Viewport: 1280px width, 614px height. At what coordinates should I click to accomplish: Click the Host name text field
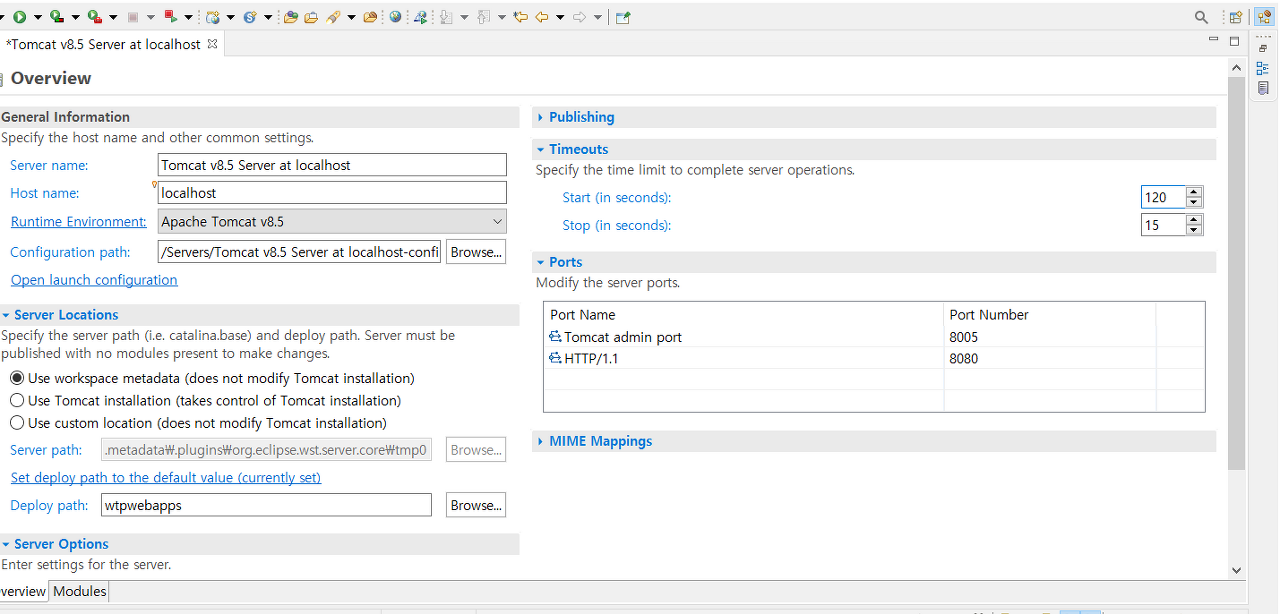(332, 193)
